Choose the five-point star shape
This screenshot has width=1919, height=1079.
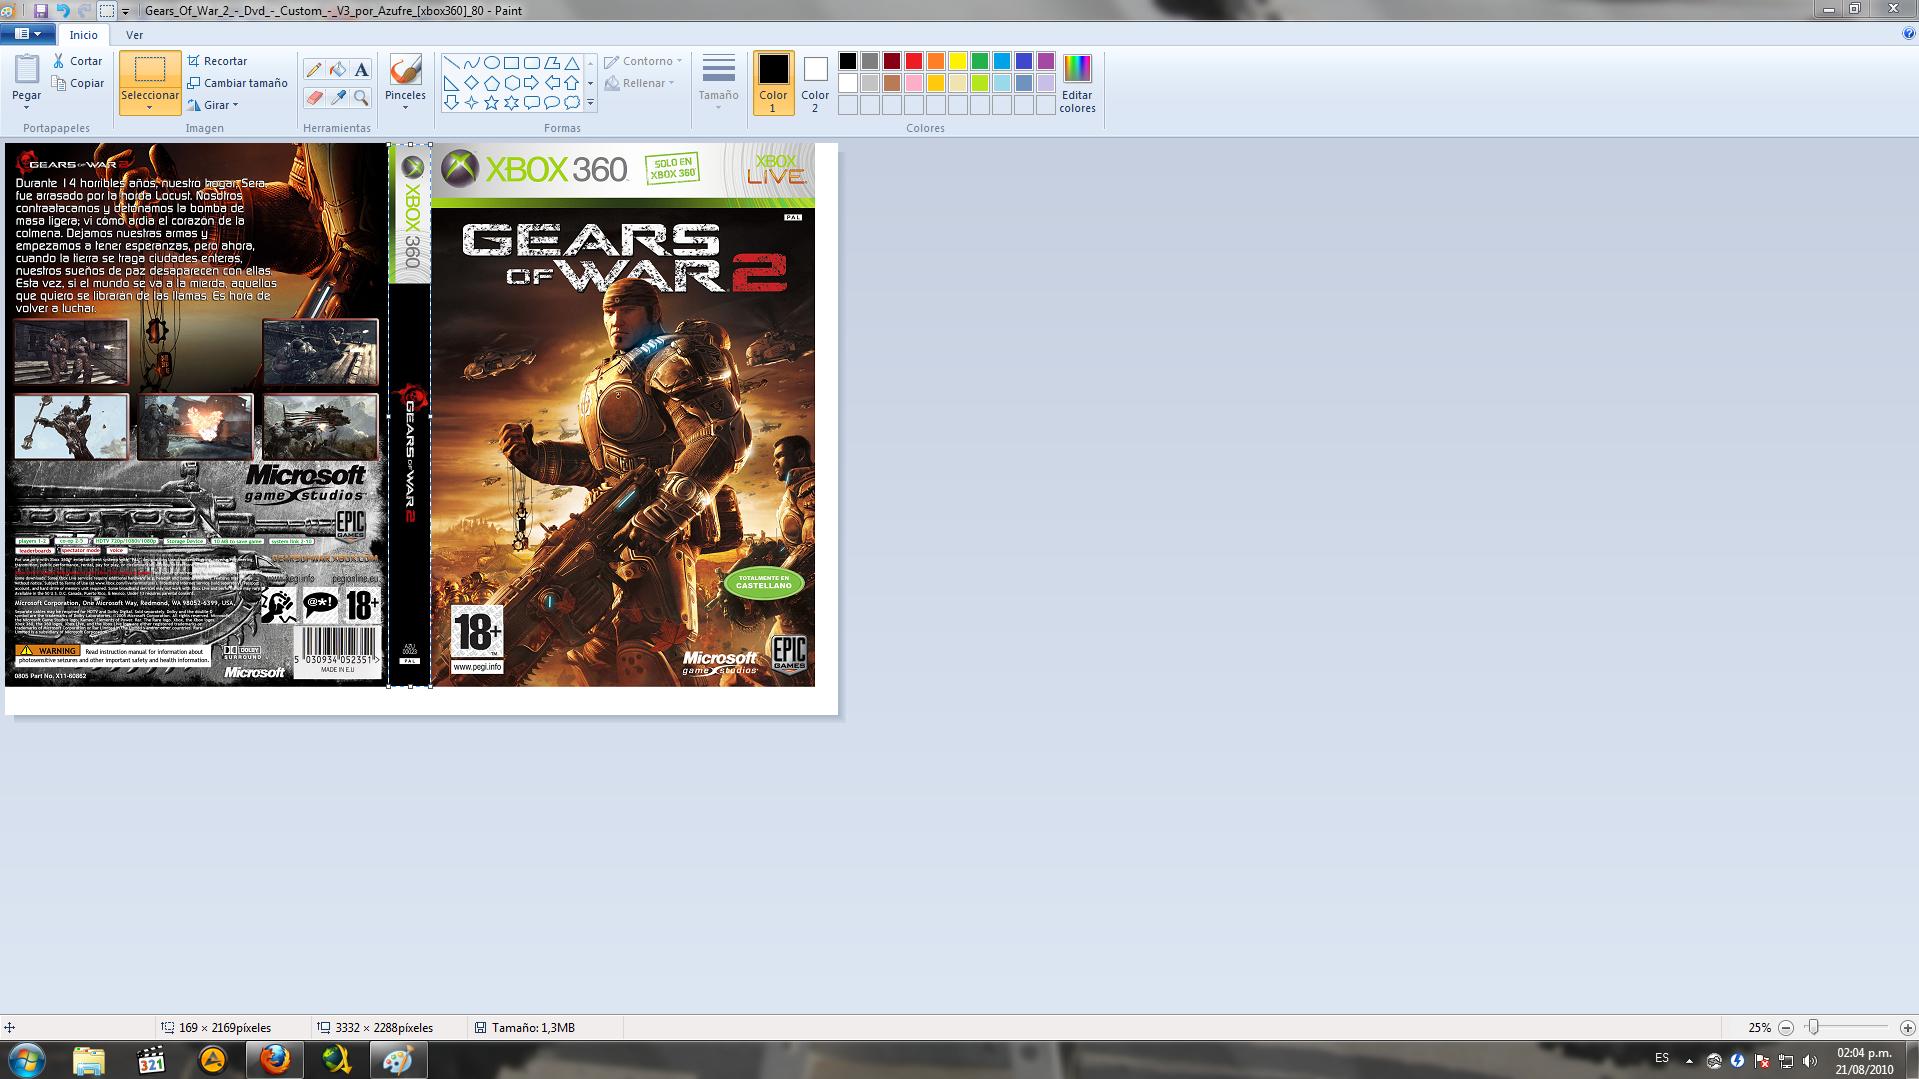492,102
